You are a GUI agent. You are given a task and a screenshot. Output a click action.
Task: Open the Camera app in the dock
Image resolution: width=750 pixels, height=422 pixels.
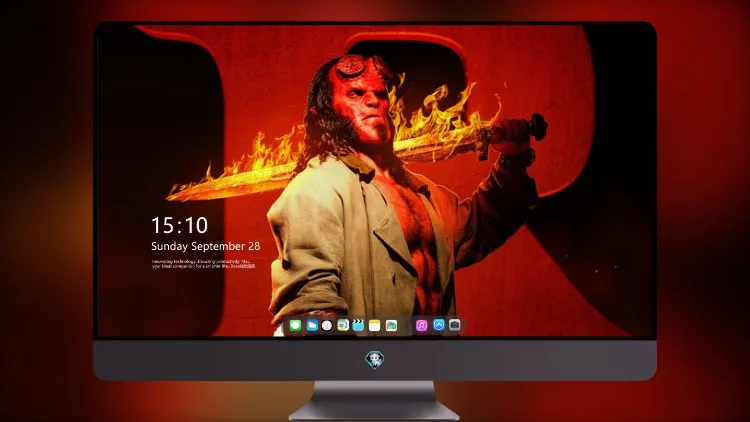[455, 325]
